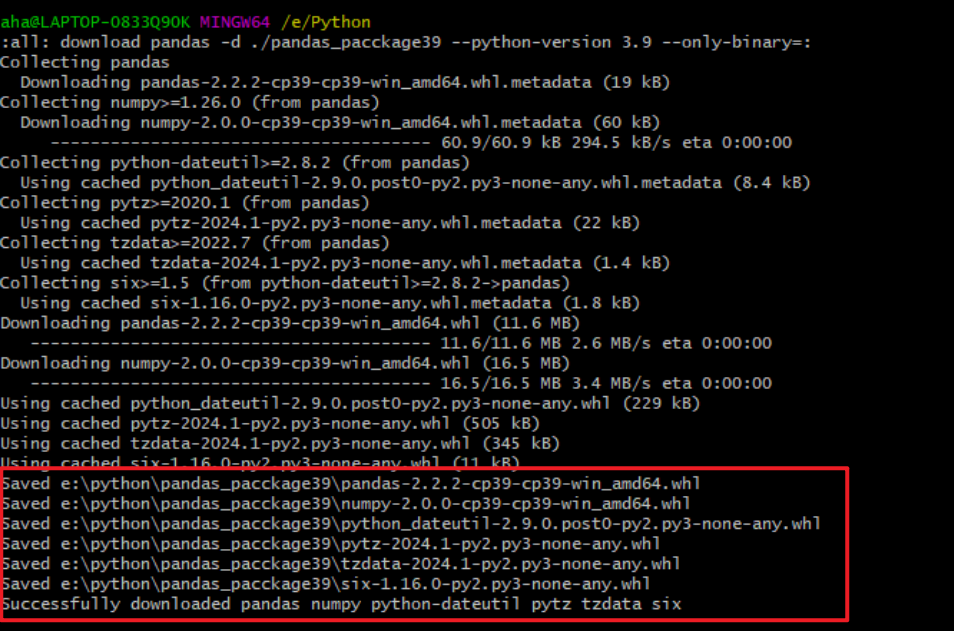Click the 'Collecting six>=1.5' line
Screen dimensions: 954x631
coord(285,284)
